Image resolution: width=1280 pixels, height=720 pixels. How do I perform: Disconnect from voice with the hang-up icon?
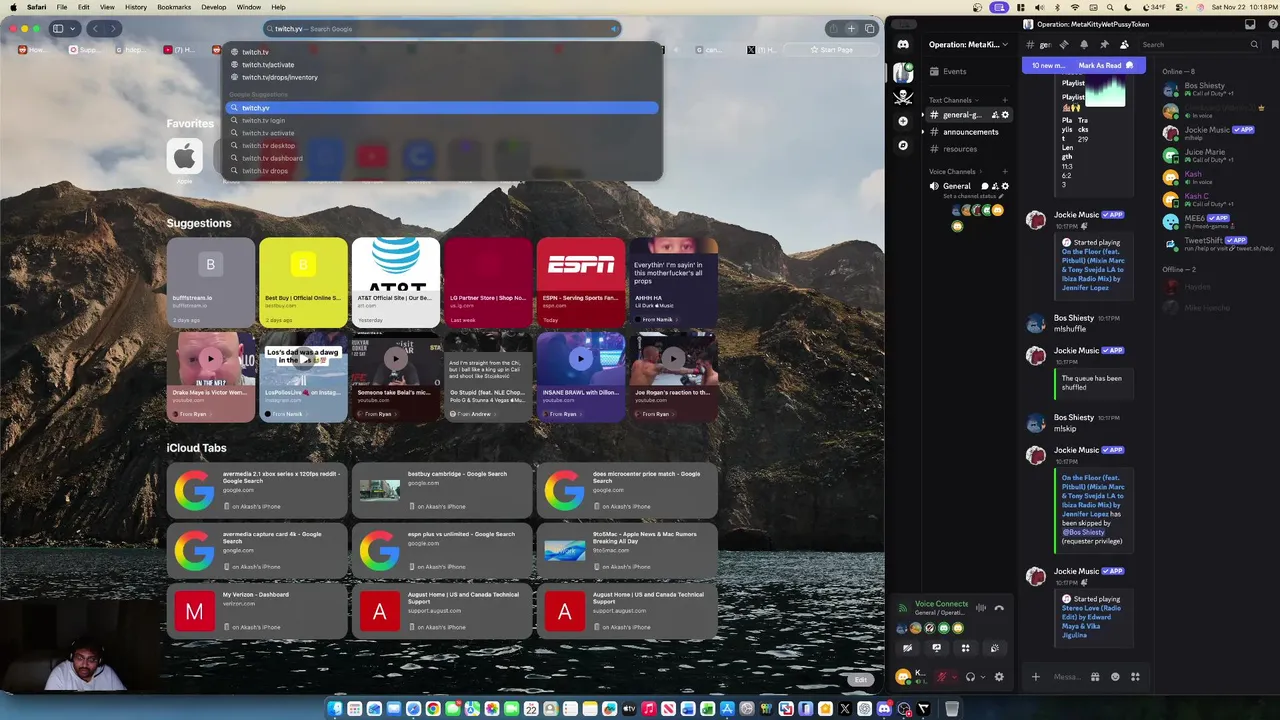999,608
